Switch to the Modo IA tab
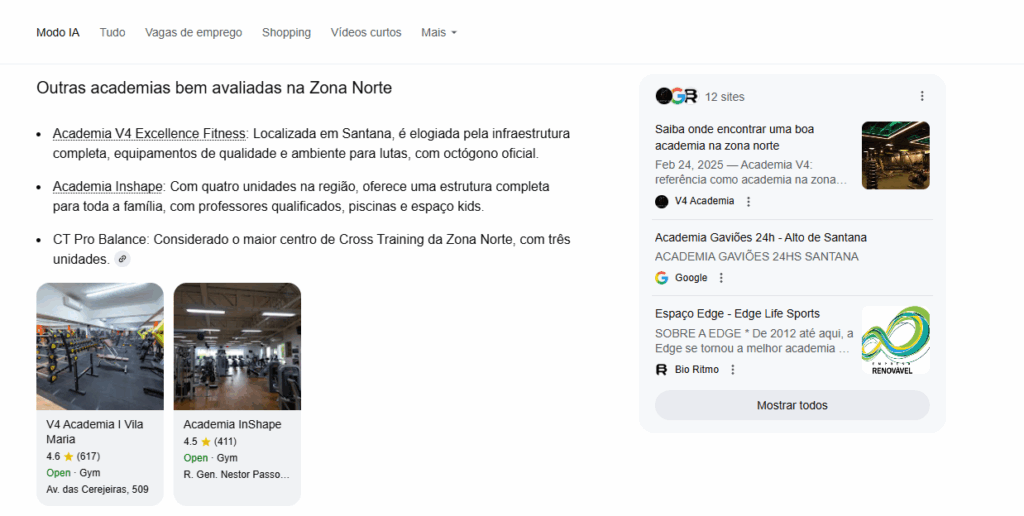Viewport: 1024px width, 516px height. [x=58, y=33]
